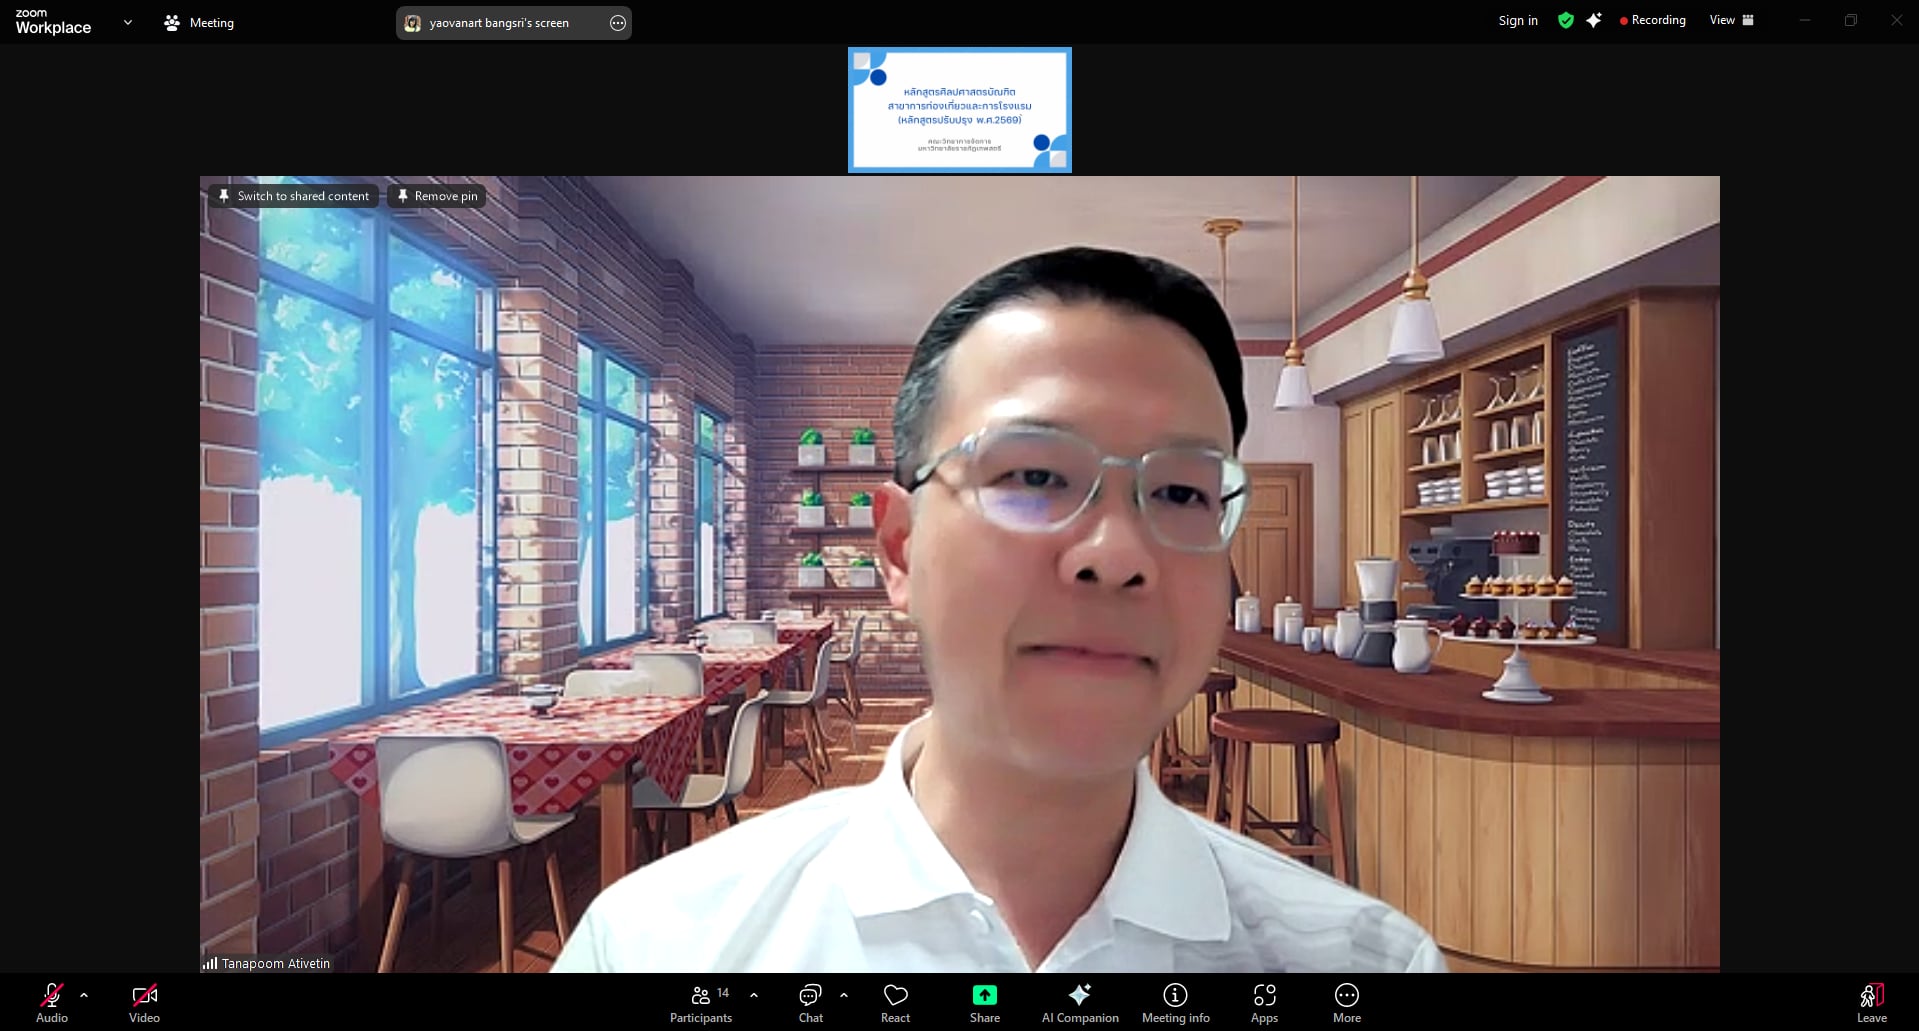
Task: Click Switch to shared content
Action: point(294,196)
